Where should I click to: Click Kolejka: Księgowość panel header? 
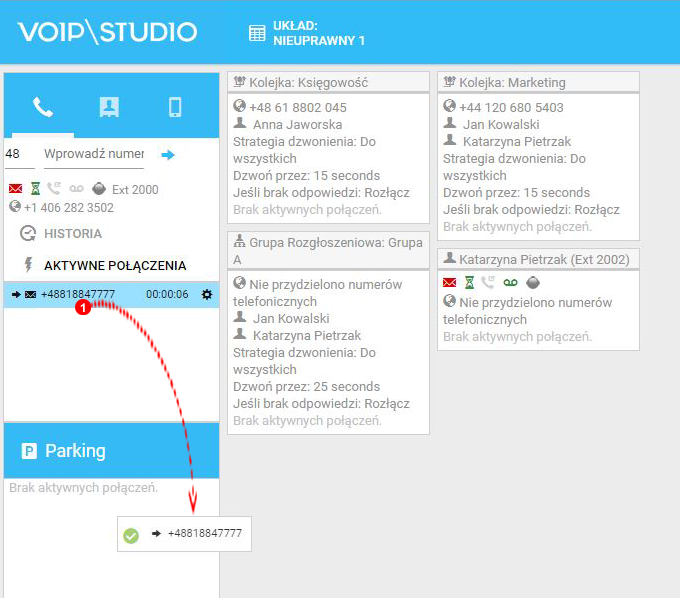328,82
